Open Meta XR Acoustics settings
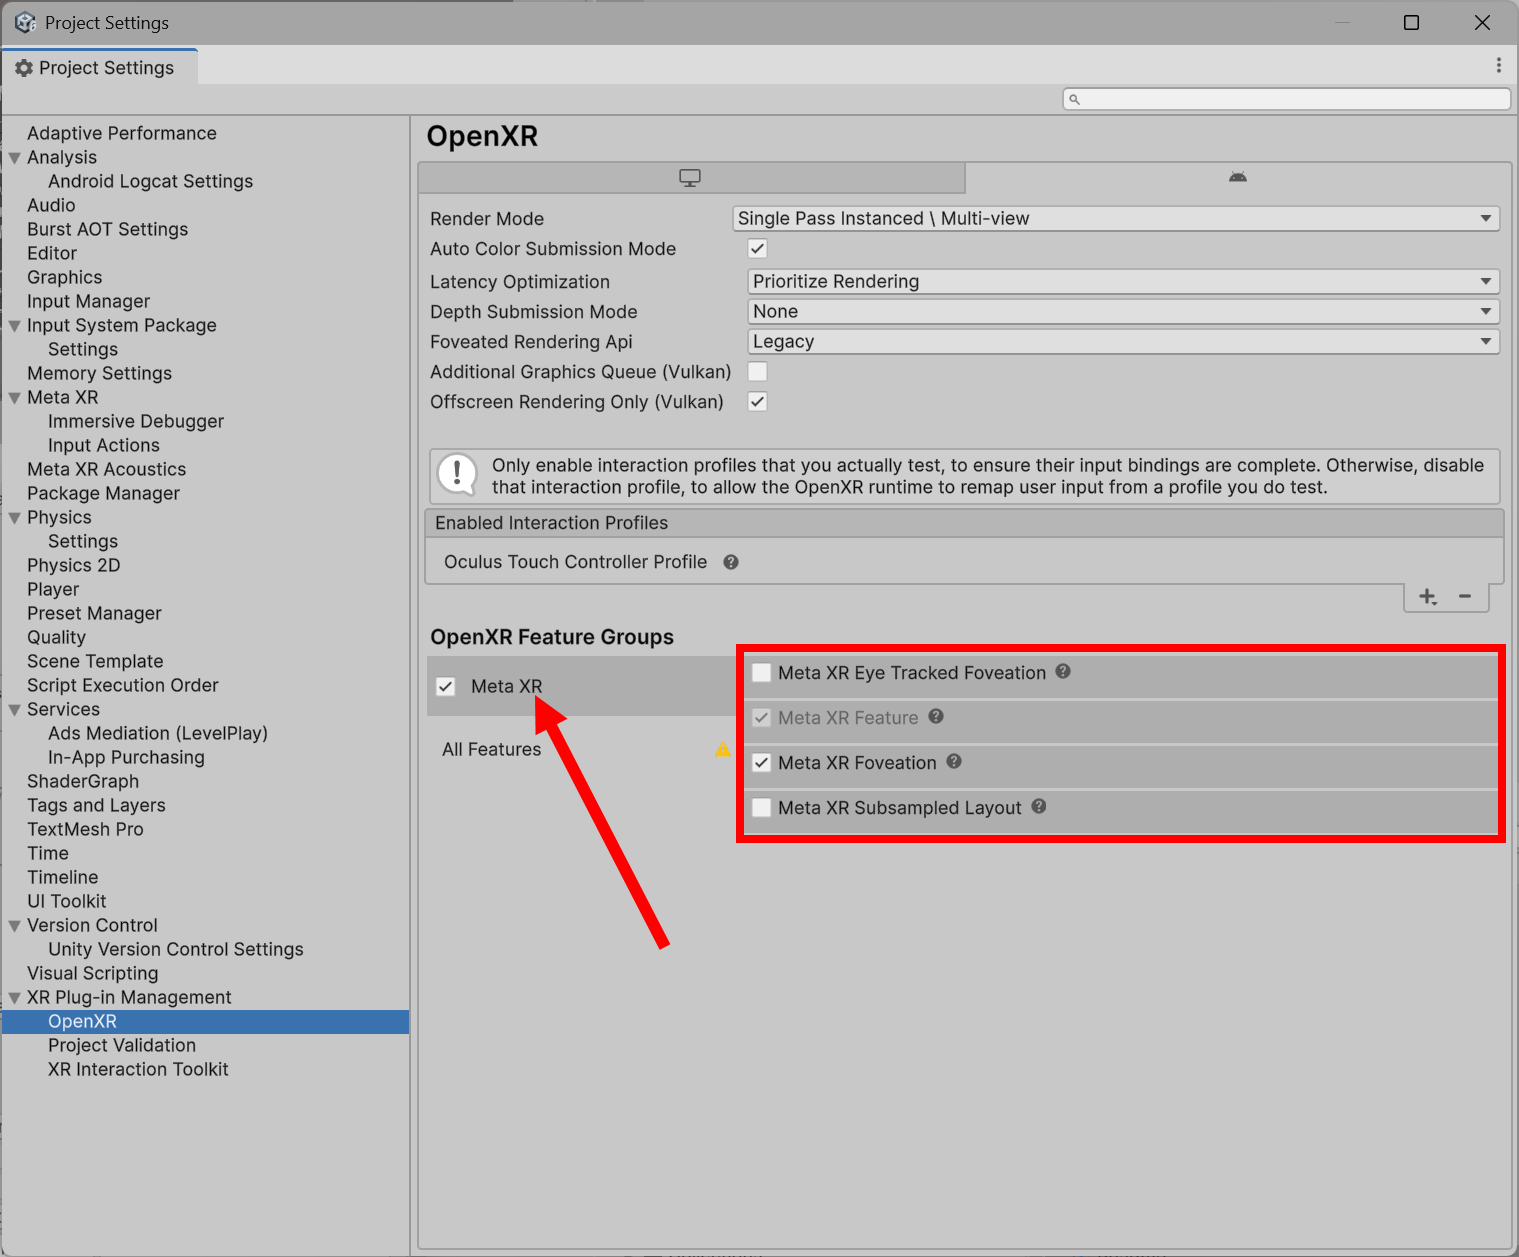1519x1257 pixels. tap(106, 469)
